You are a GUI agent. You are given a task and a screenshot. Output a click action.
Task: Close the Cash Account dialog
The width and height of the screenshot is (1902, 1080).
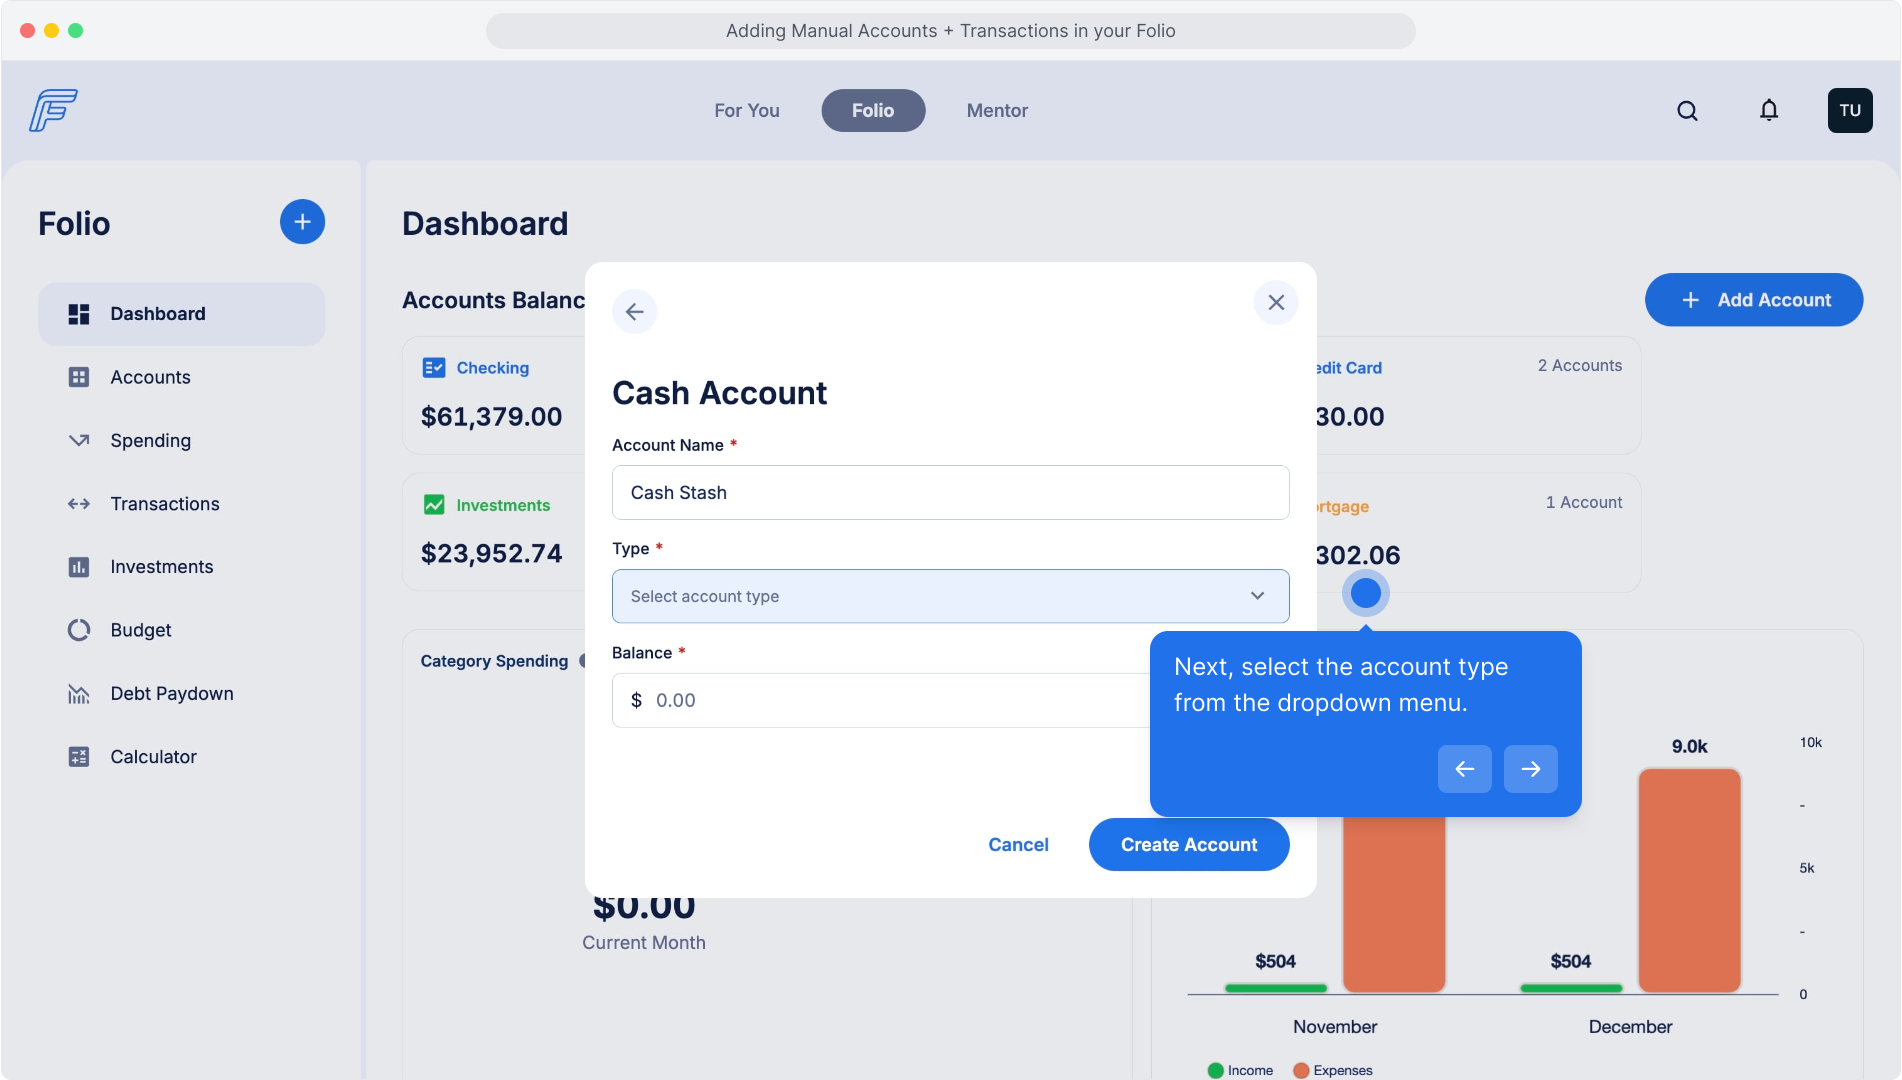coord(1276,303)
